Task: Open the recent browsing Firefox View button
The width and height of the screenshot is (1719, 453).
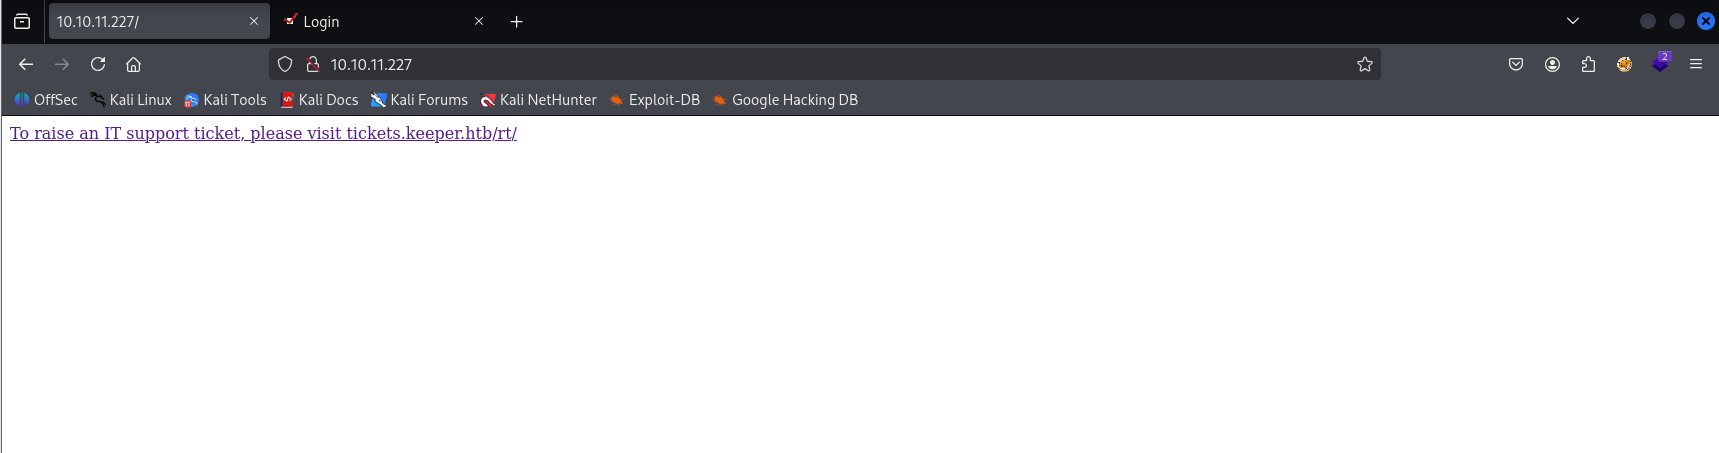Action: 22,21
